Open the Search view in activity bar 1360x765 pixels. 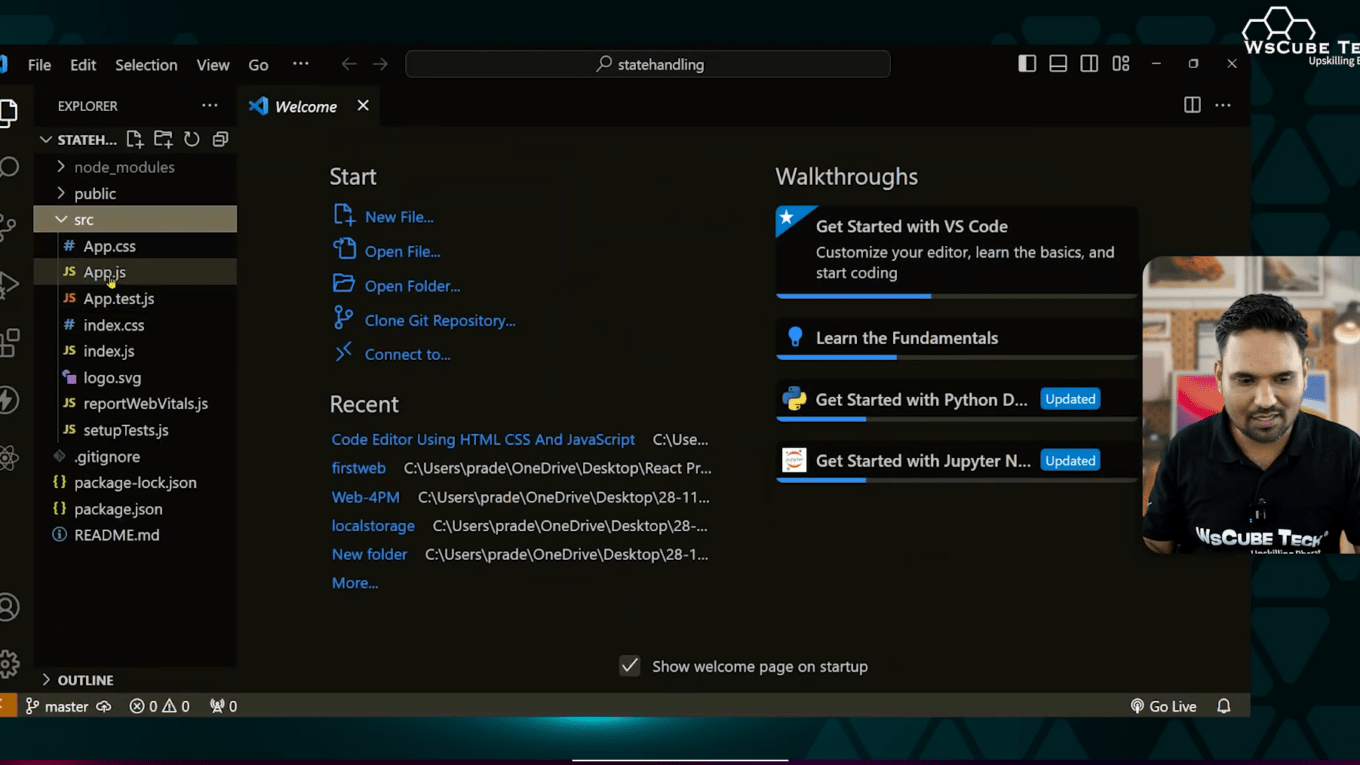pyautogui.click(x=9, y=168)
